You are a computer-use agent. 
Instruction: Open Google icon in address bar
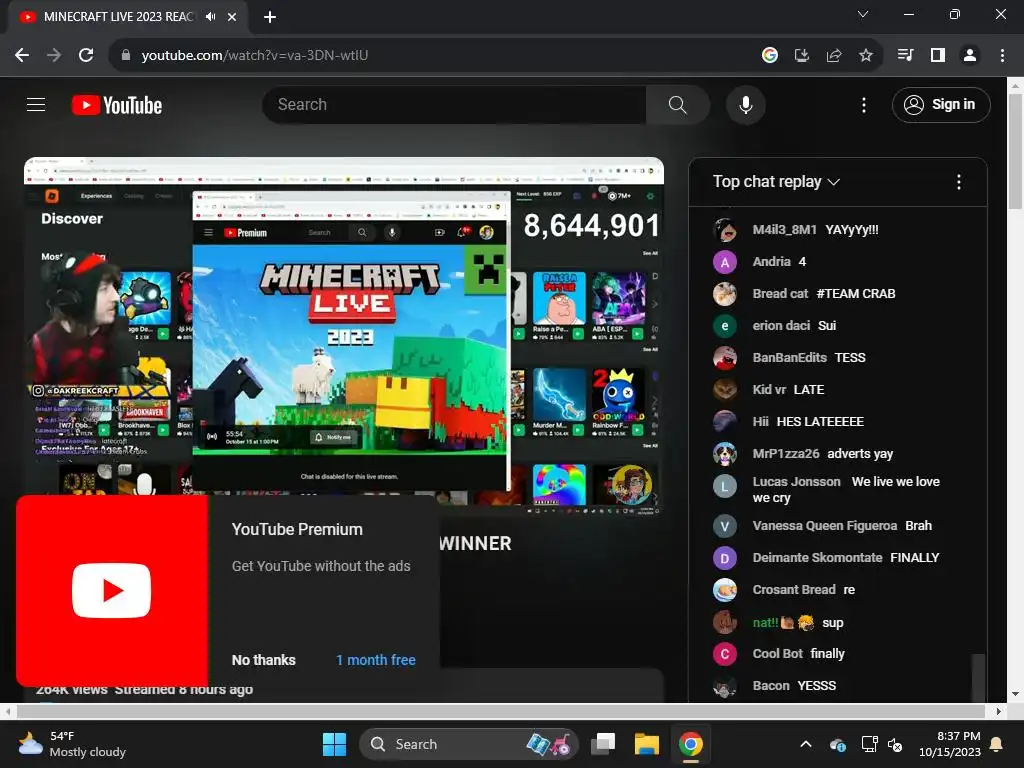tap(769, 56)
